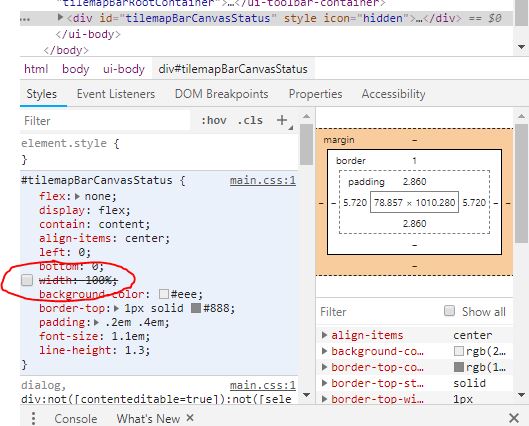Click the closing body tag
Screen dimensions: 529x426
pyautogui.click(x=66, y=51)
